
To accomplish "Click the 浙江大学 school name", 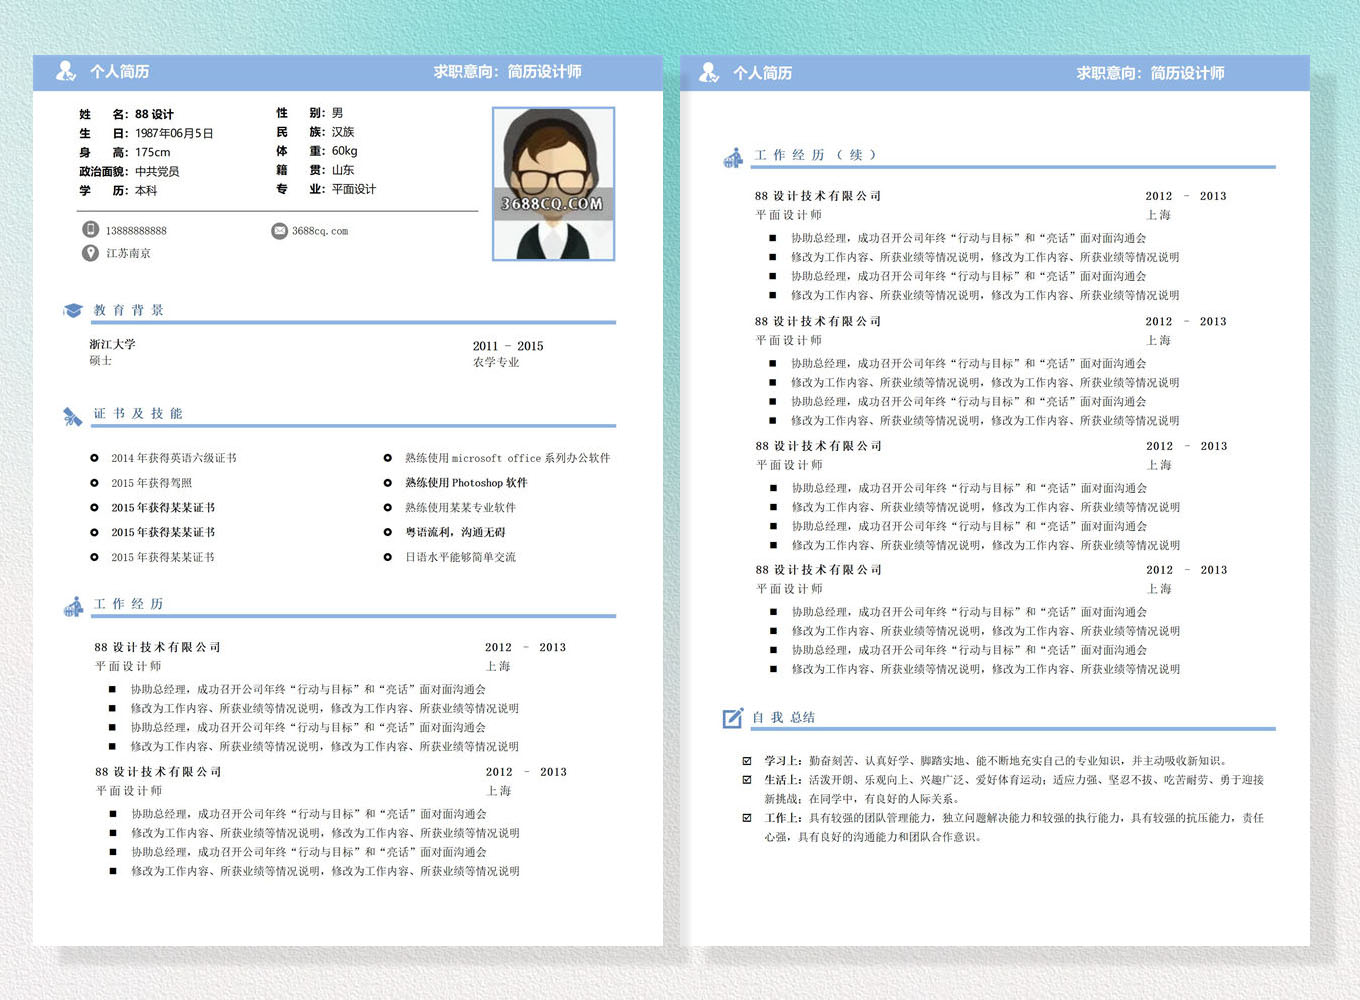I will (x=112, y=344).
